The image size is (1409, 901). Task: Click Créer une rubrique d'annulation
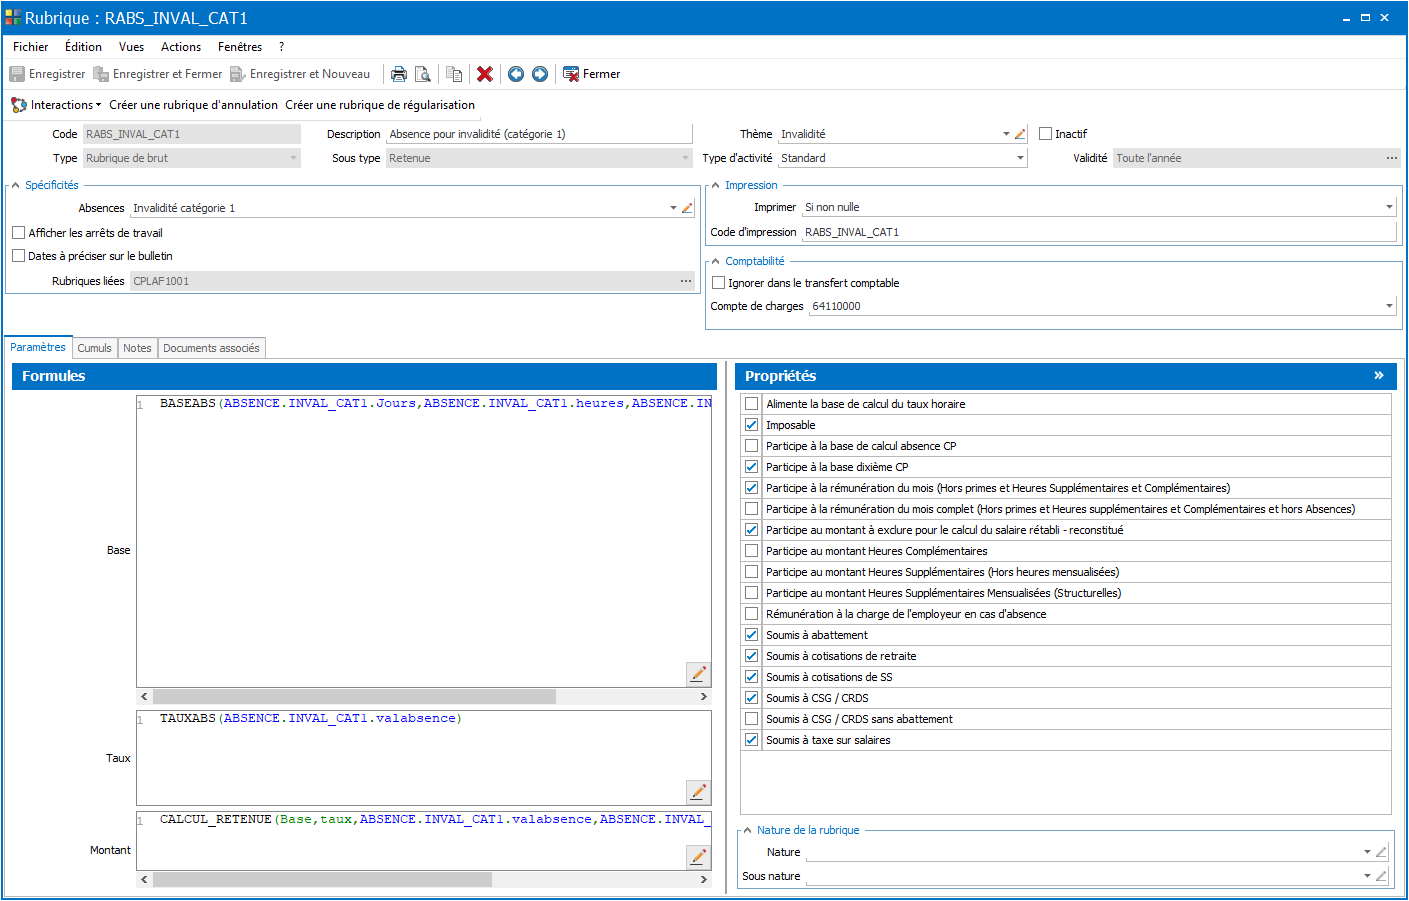click(x=193, y=105)
